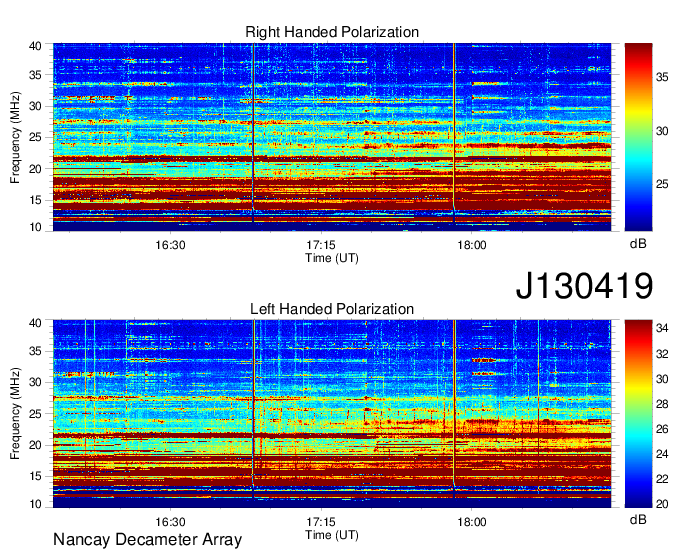
Task: Click 30 MHz tick on right-handed plot axis
Action: coord(35,106)
